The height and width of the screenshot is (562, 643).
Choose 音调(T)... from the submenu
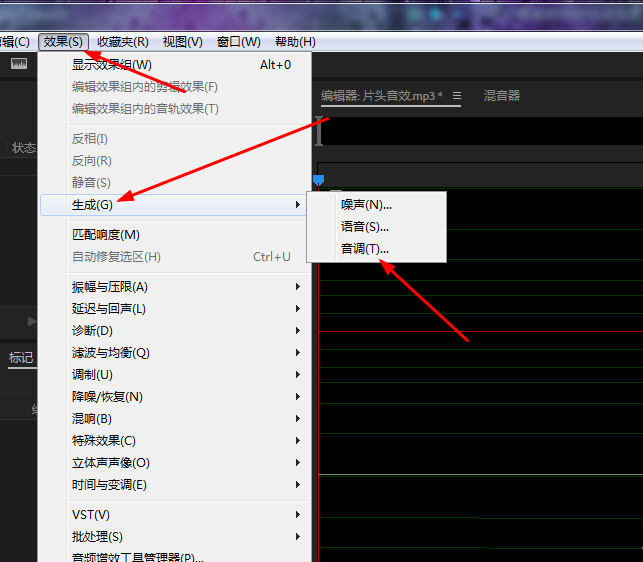click(376, 249)
